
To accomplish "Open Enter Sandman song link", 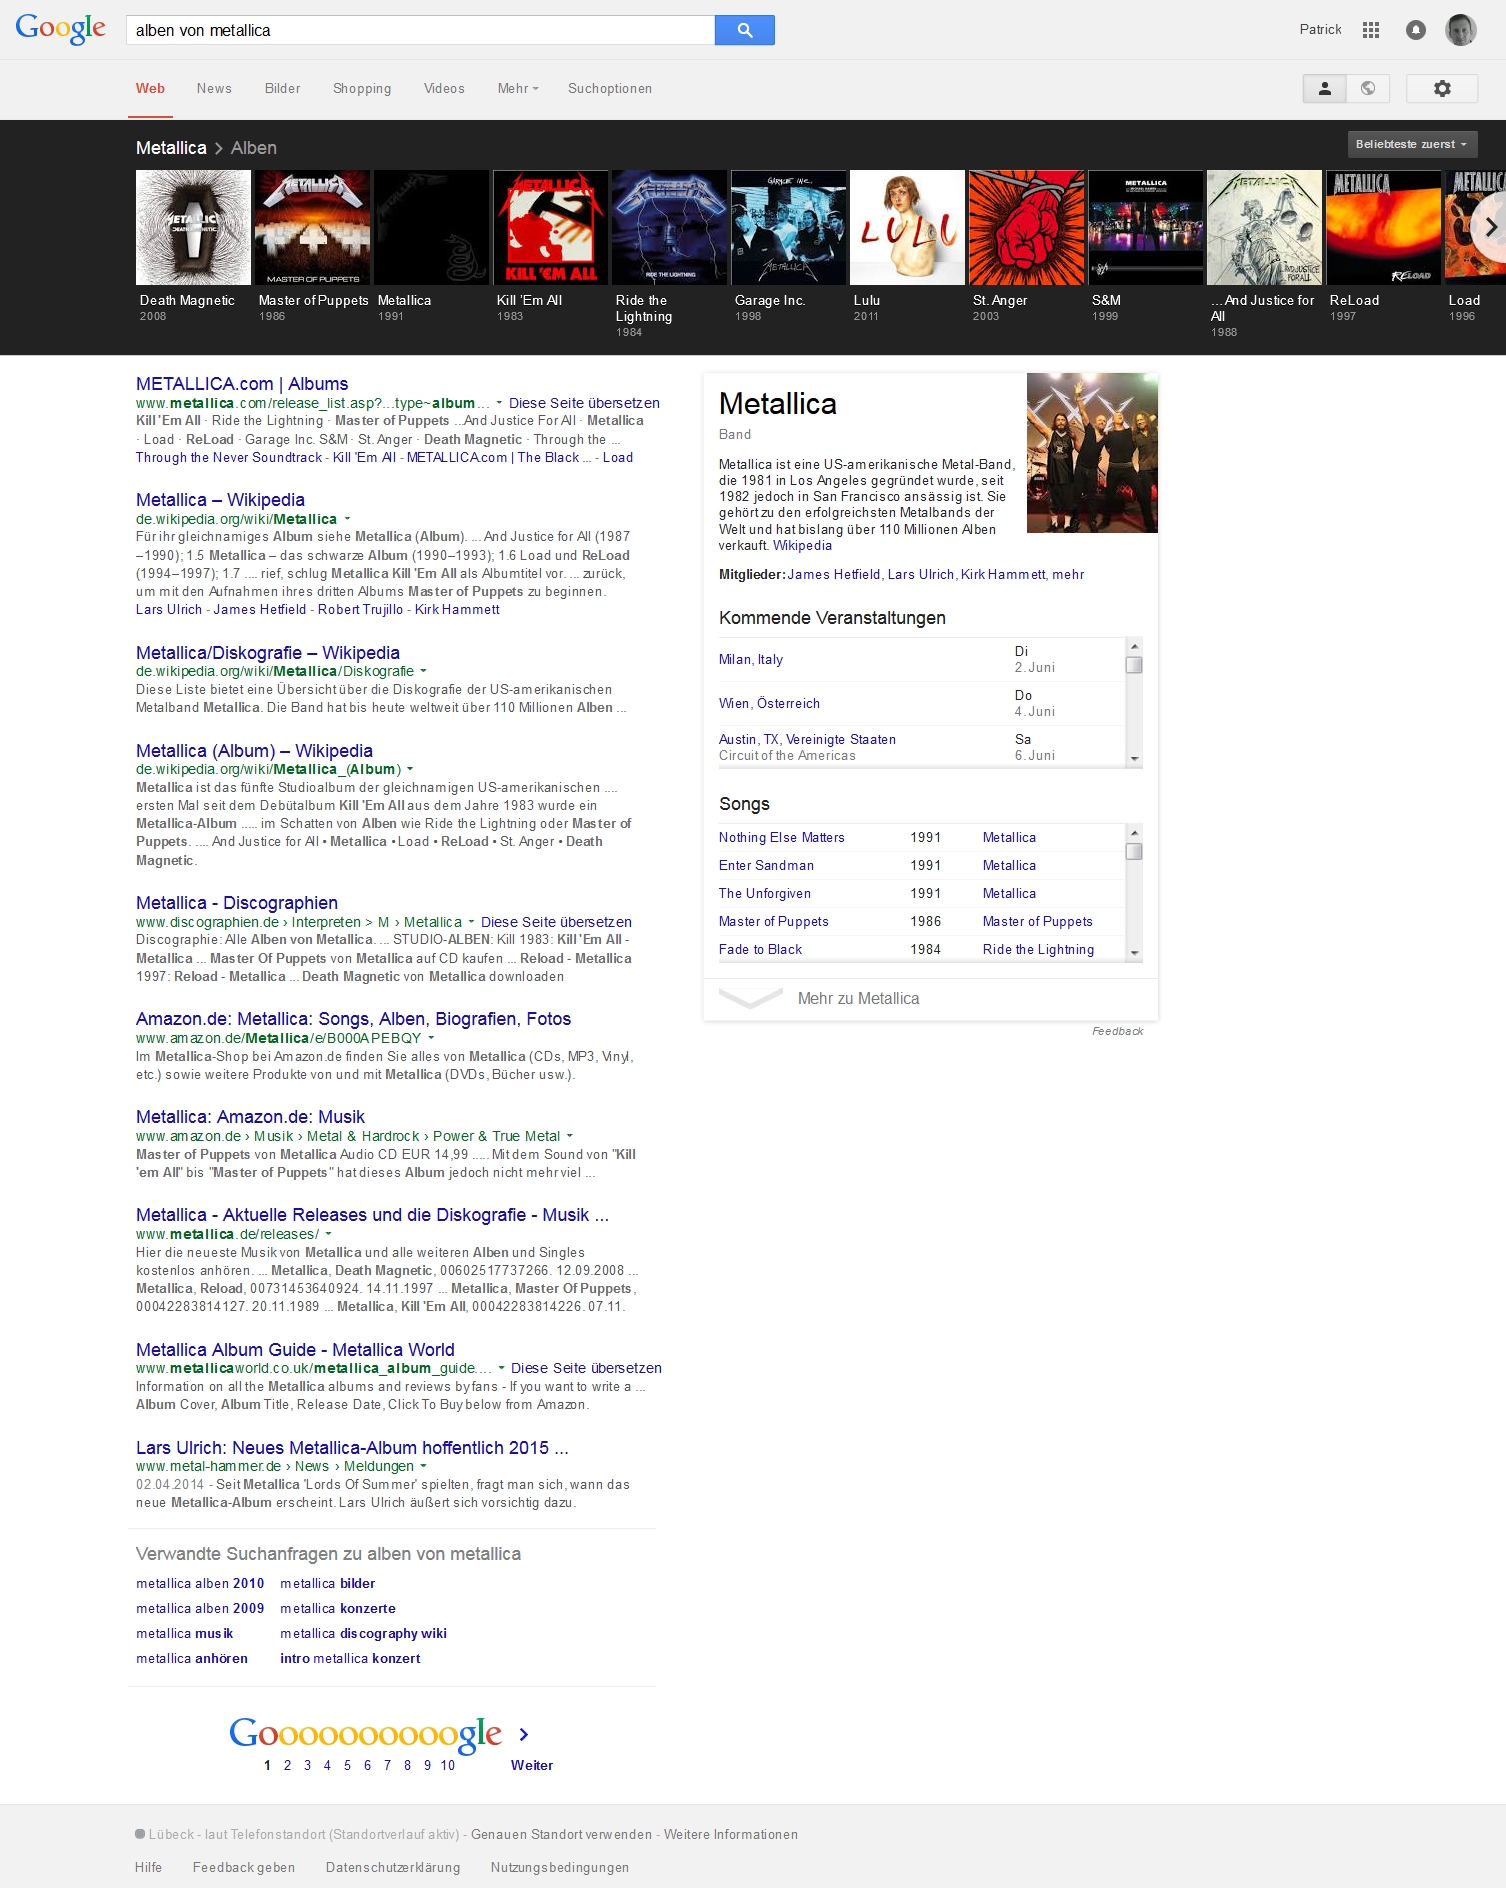I will click(x=766, y=866).
